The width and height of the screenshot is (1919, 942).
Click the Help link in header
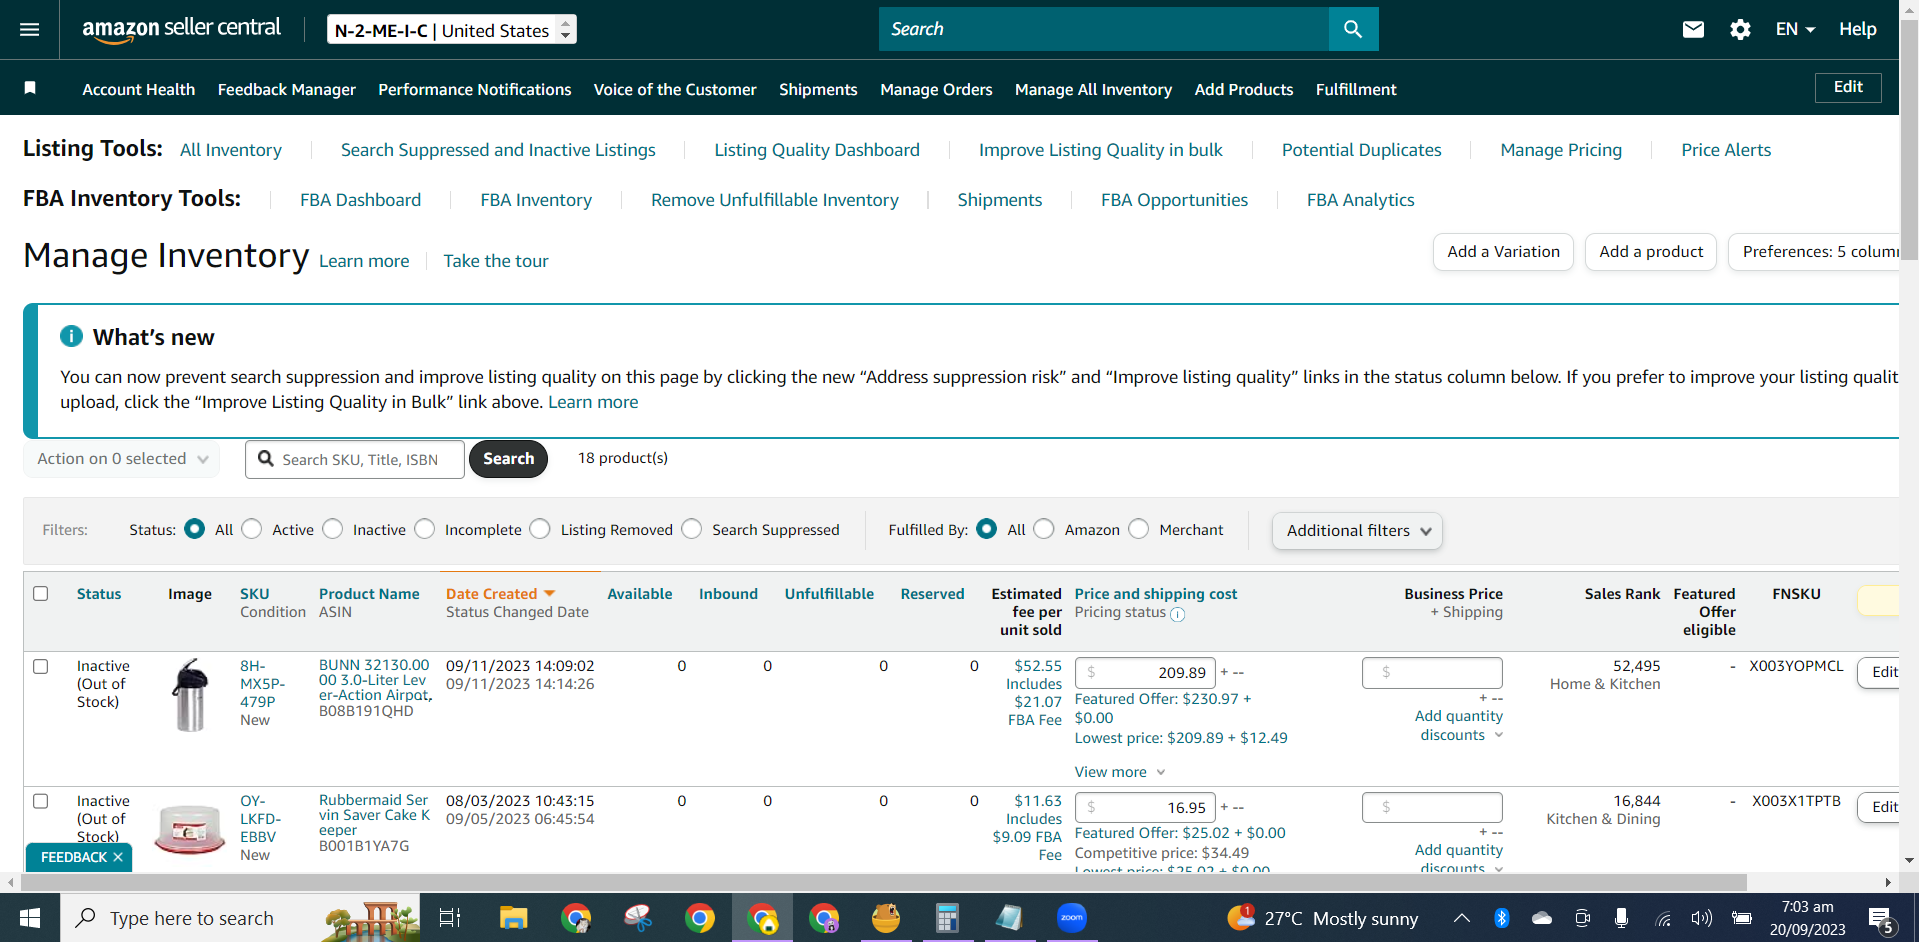click(1857, 29)
